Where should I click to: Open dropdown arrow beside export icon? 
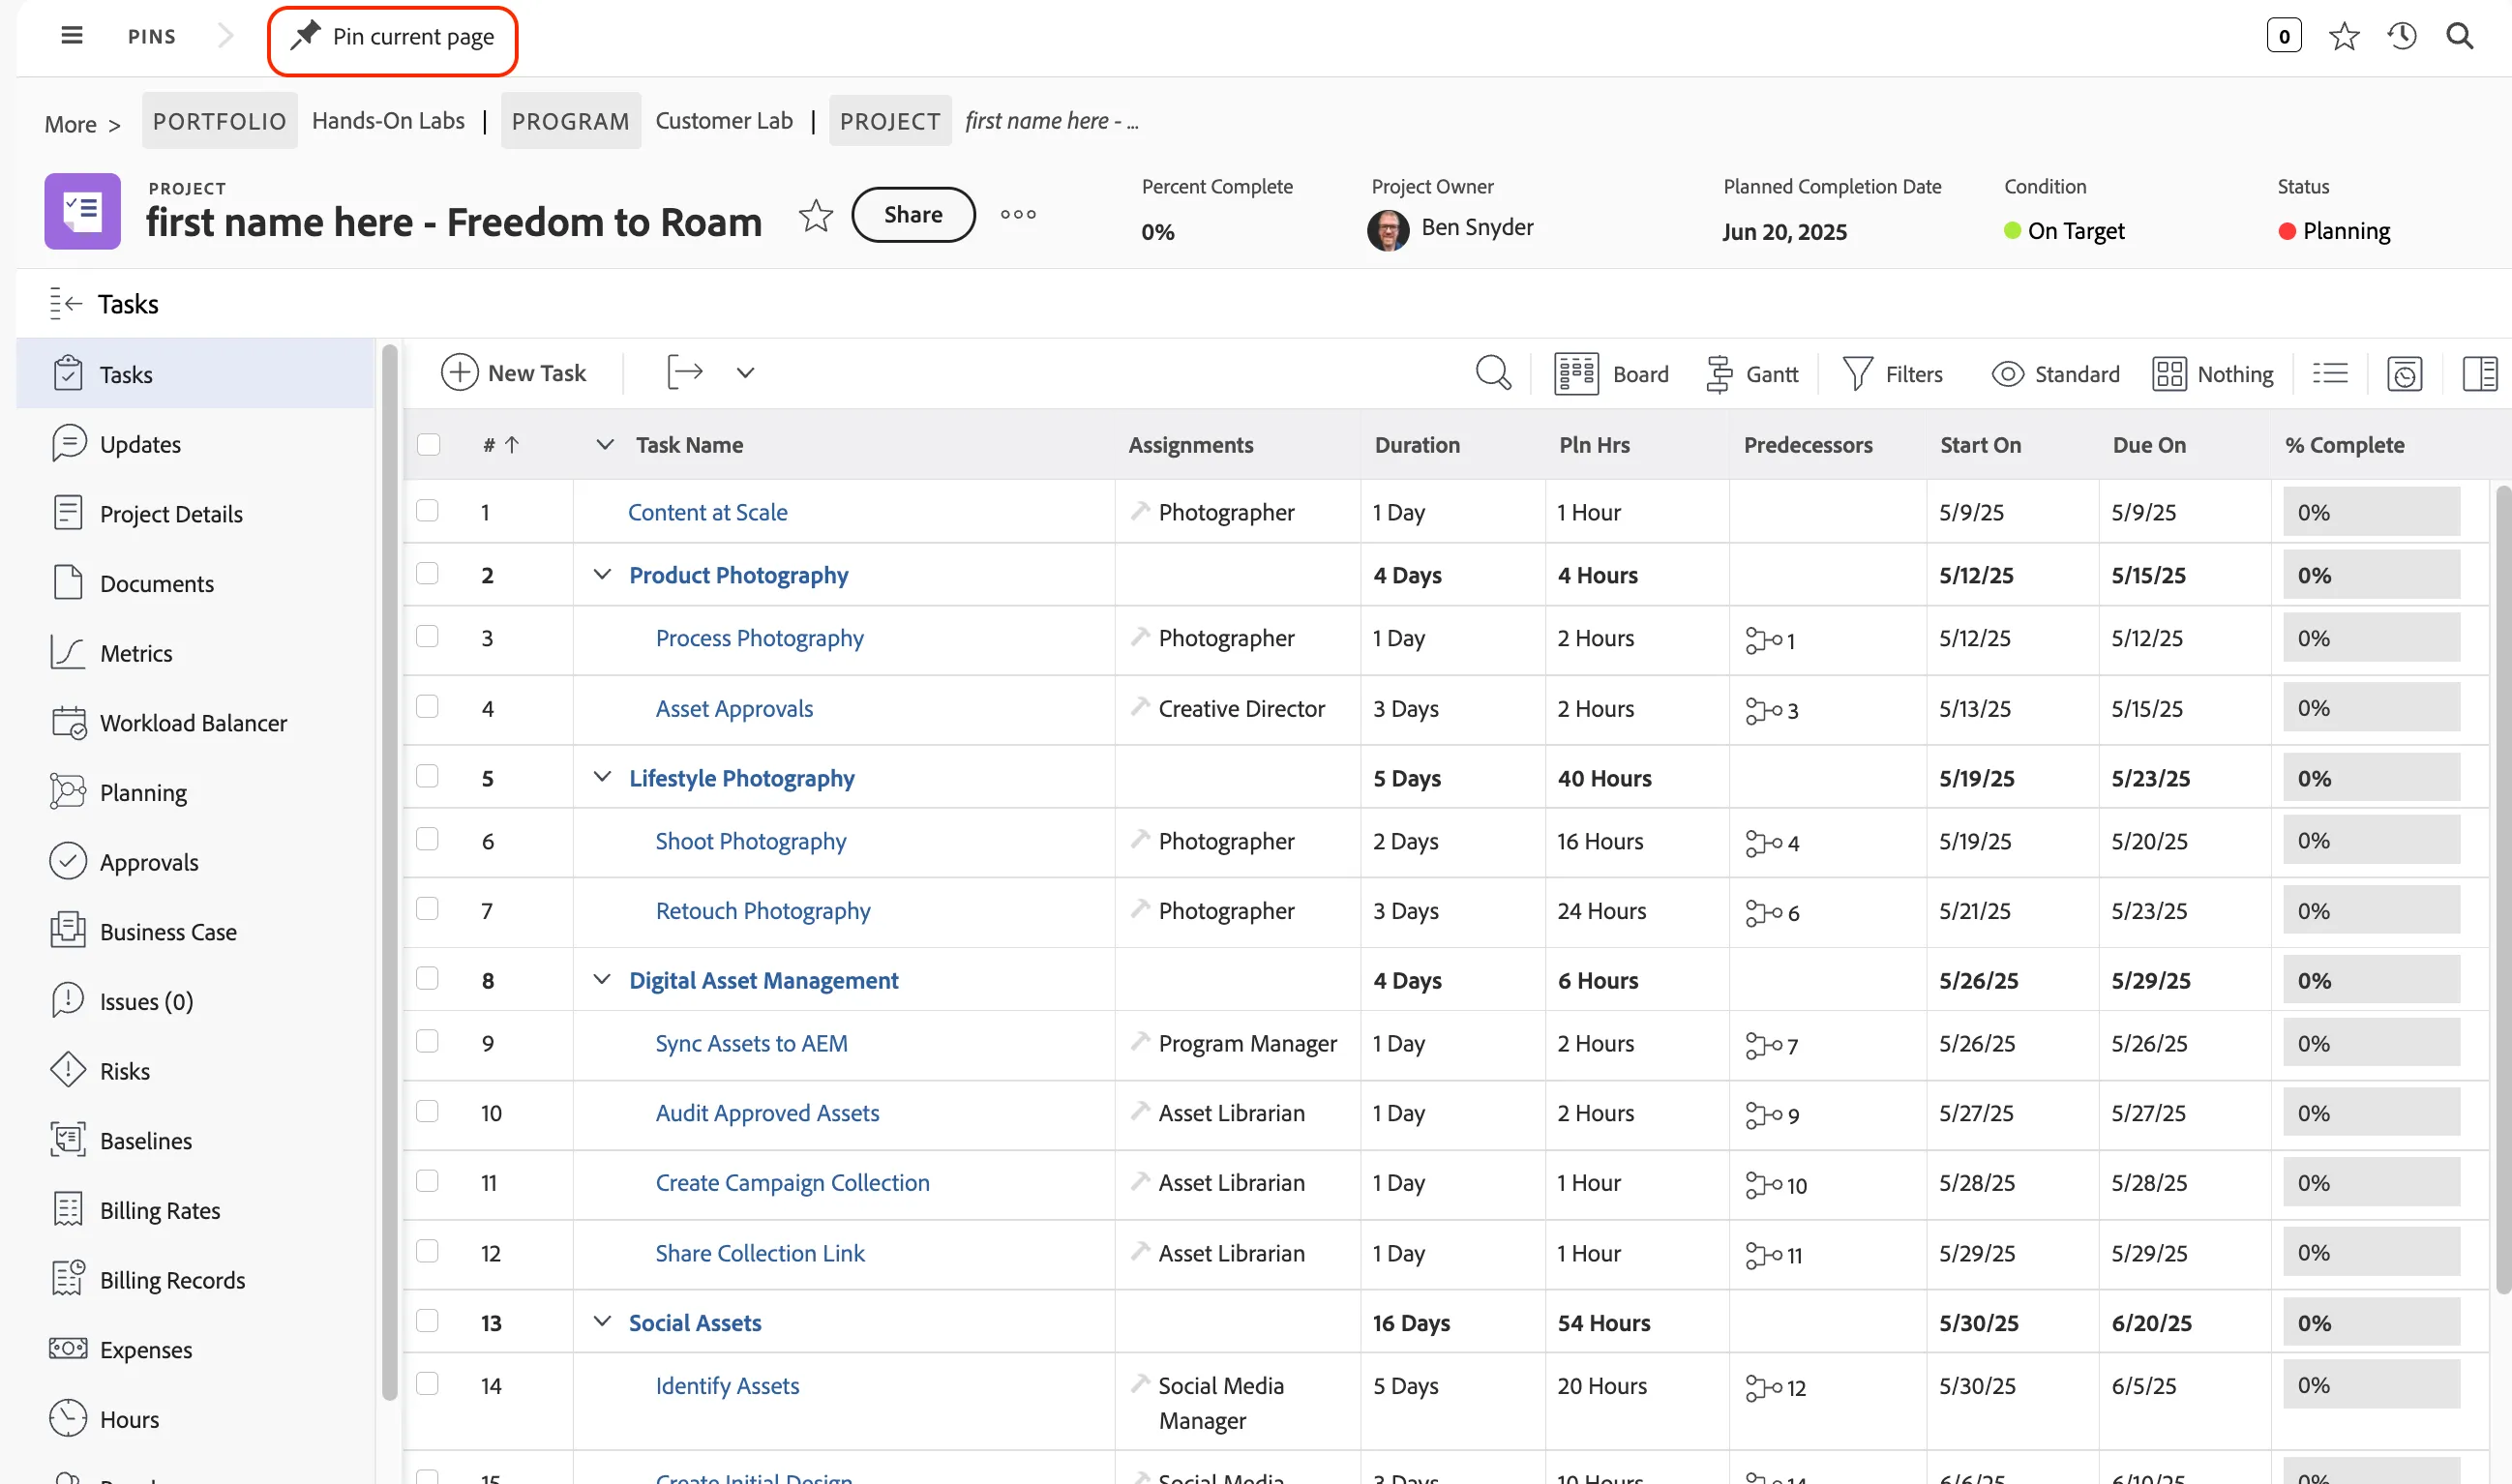tap(745, 373)
